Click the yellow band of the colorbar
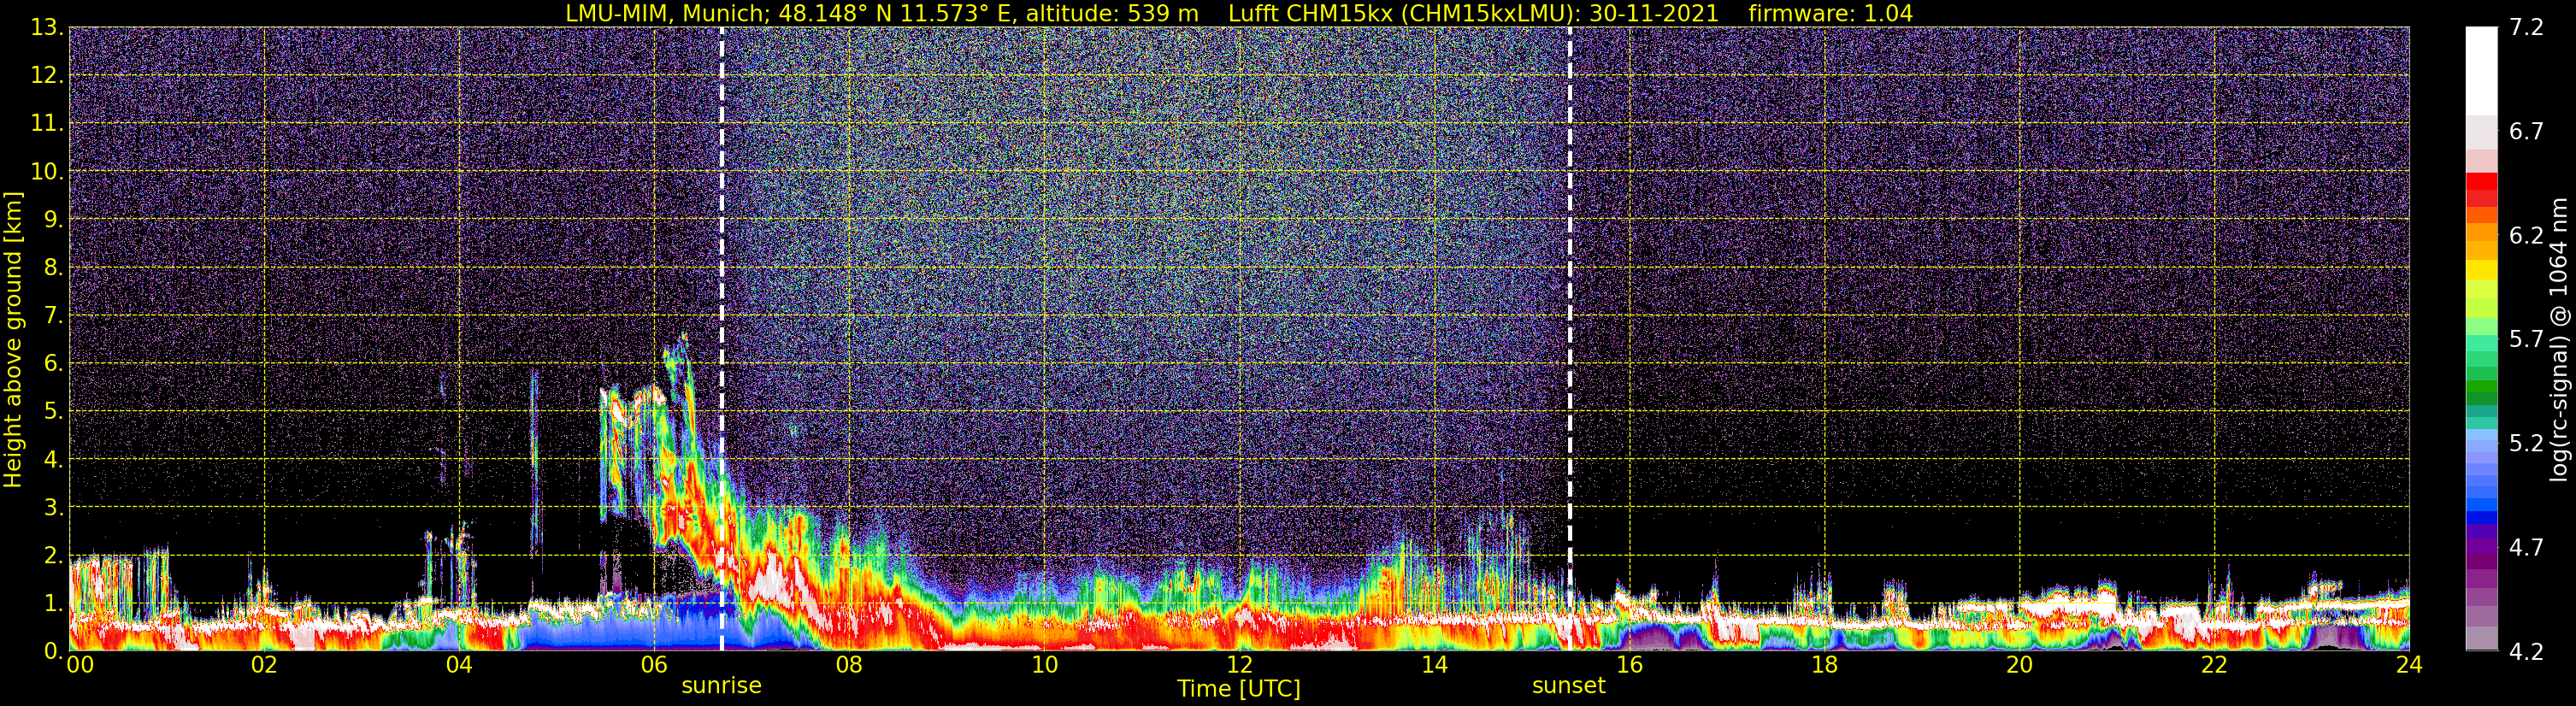2576x706 pixels. (2481, 270)
